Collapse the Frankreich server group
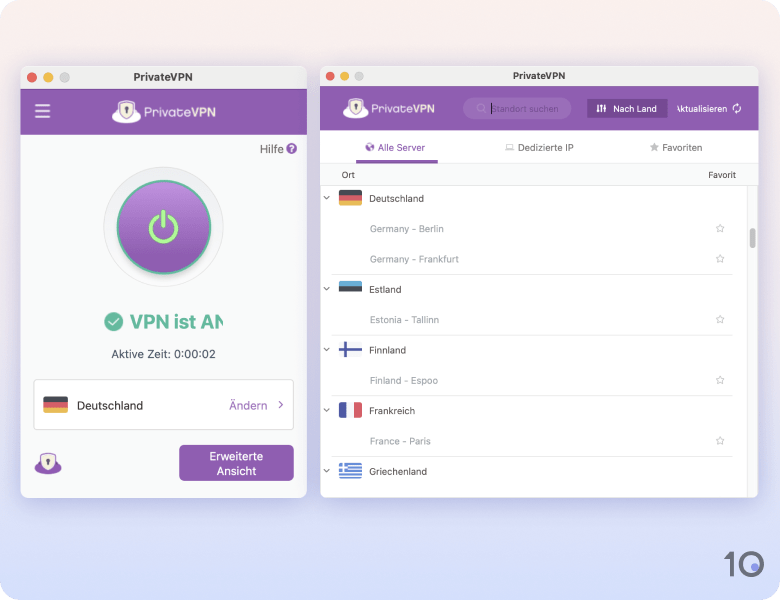The width and height of the screenshot is (780, 600). click(327, 410)
